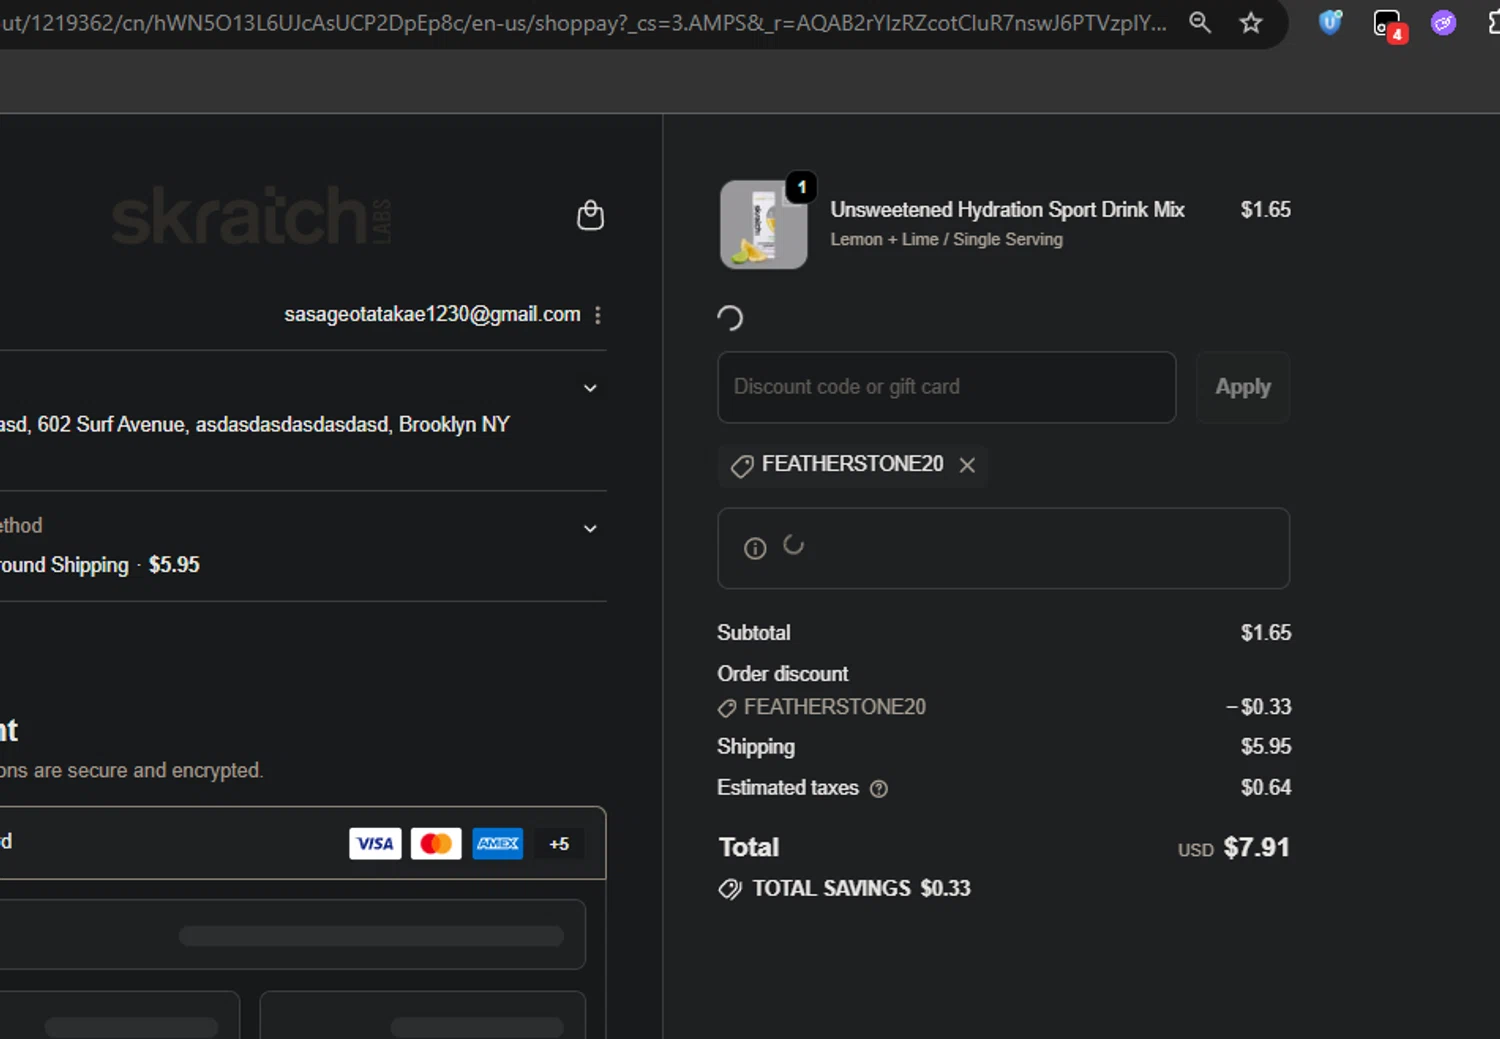This screenshot has height=1039, width=1500.
Task: Expand the shipping address section chevron
Action: 590,388
